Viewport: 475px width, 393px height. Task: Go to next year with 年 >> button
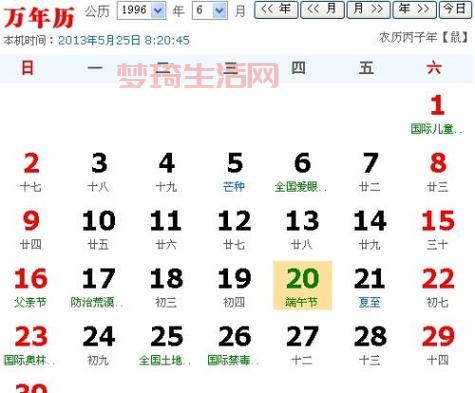pyautogui.click(x=414, y=10)
